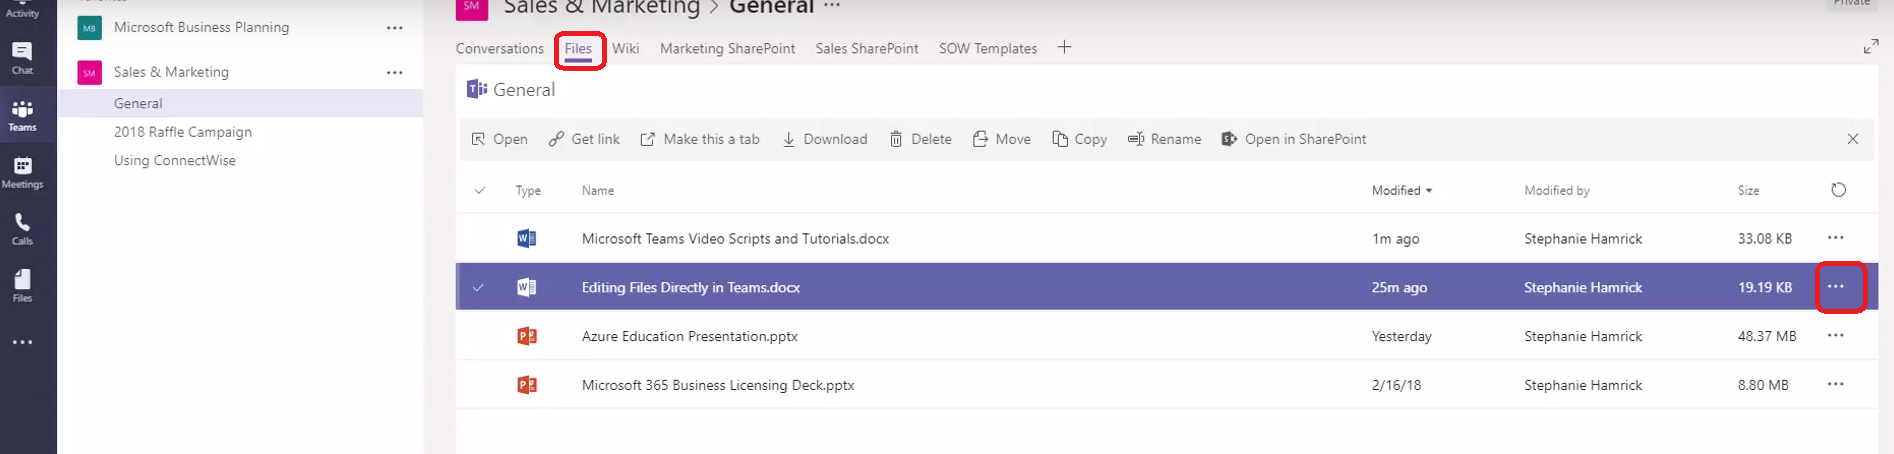The height and width of the screenshot is (454, 1894).
Task: Sort by Modified by column header
Action: (1556, 190)
